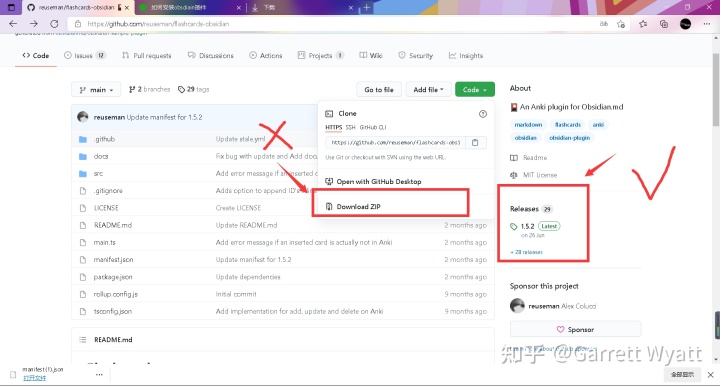720x386 pixels.
Task: Add the page to favorites star
Action: pyautogui.click(x=621, y=24)
